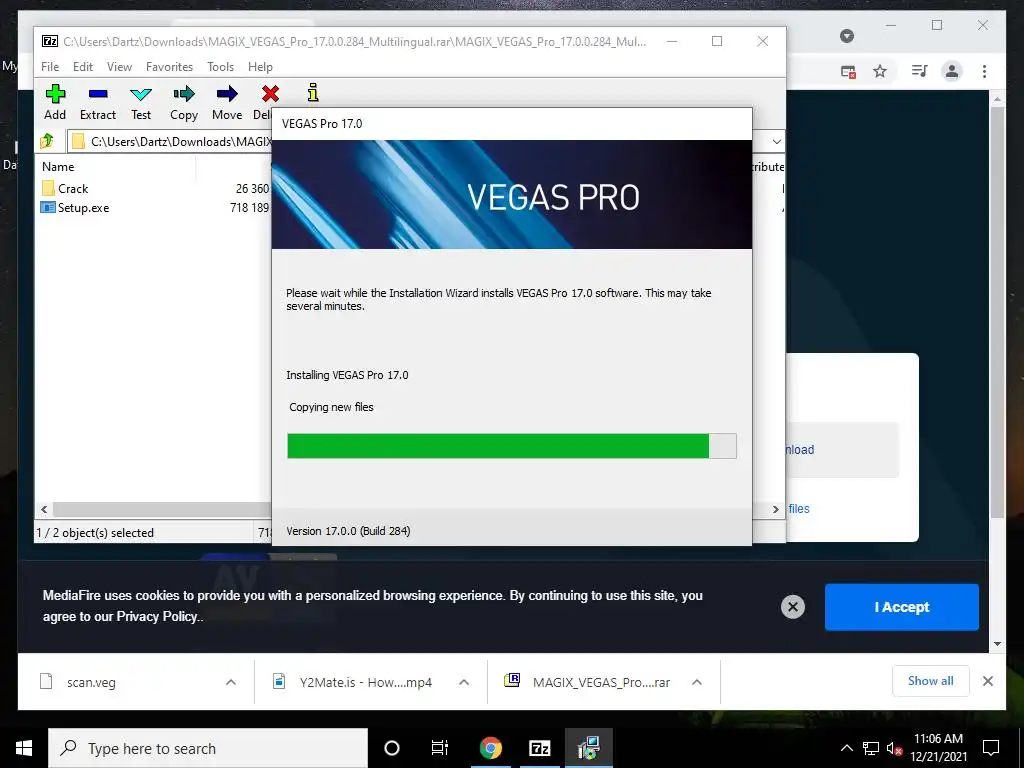Open Task View from the taskbar
1024x768 pixels.
pos(440,748)
